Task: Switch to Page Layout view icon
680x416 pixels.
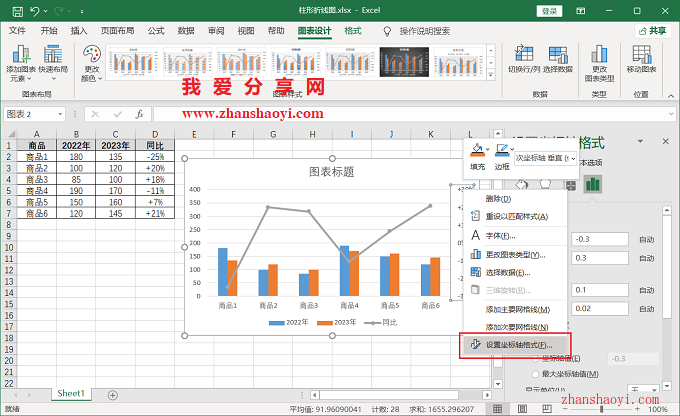Action: pyautogui.click(x=522, y=409)
